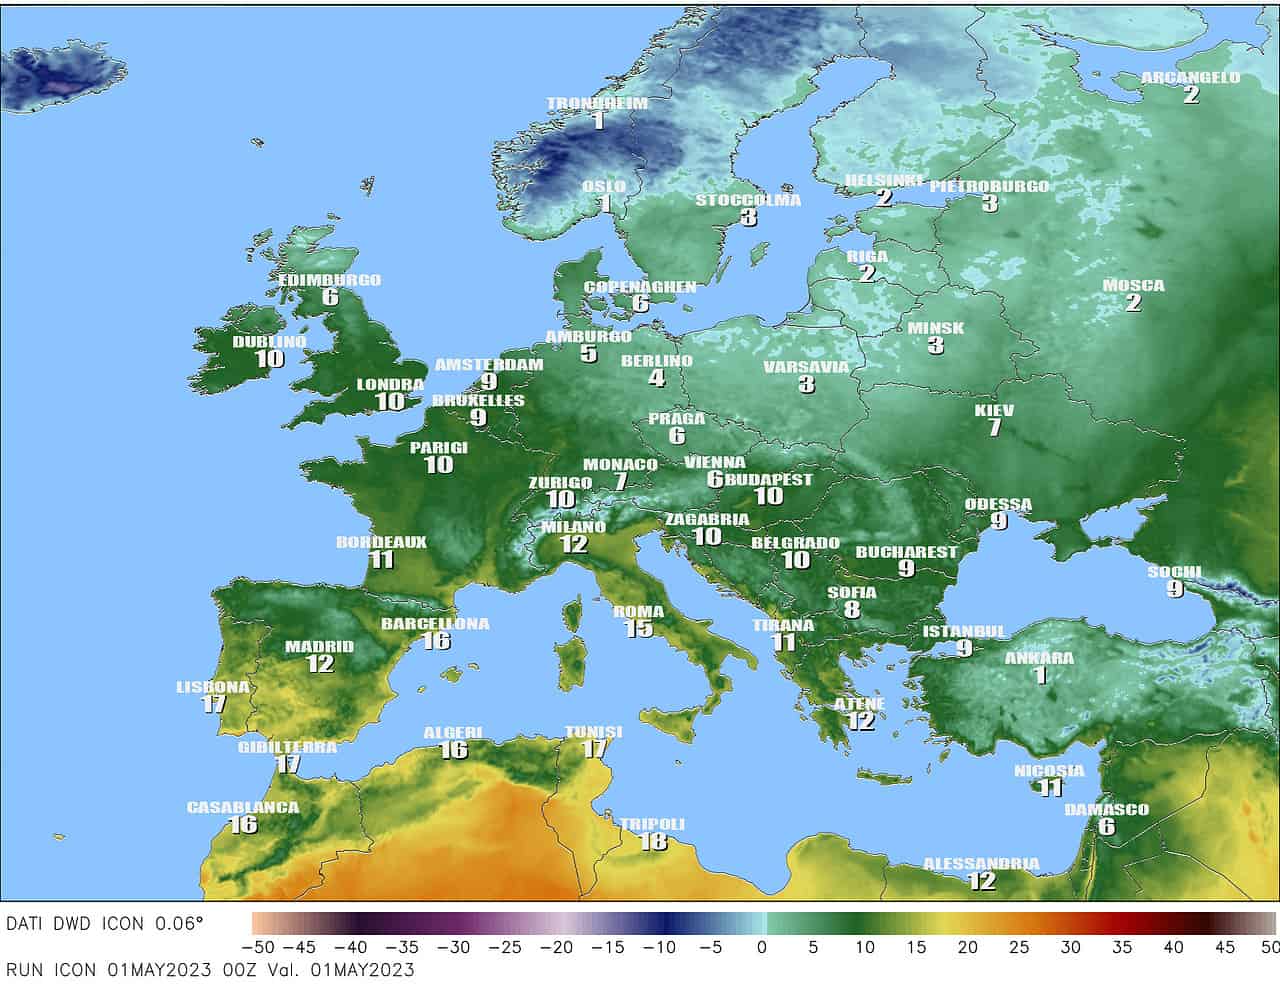The image size is (1280, 986).
Task: Click the COPENAGHEN city label
Action: coord(640,287)
